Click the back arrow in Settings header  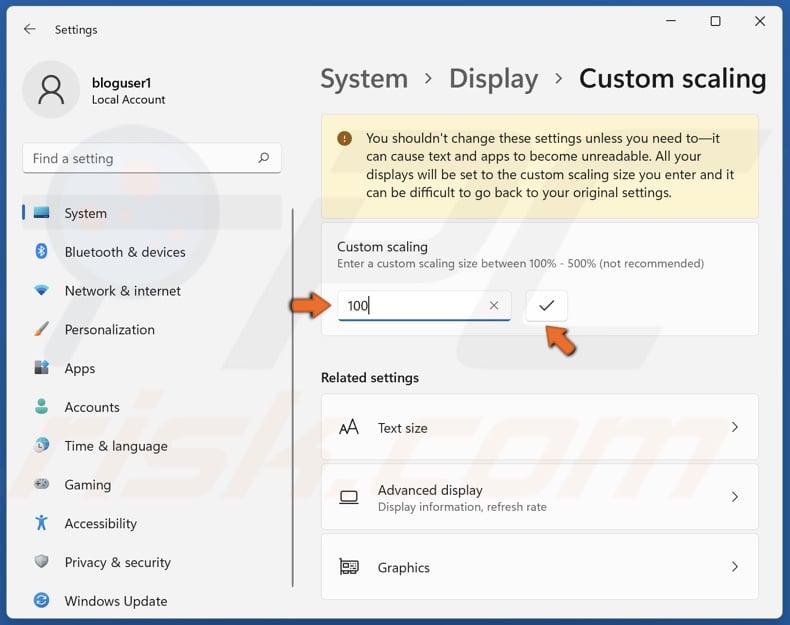[30, 29]
